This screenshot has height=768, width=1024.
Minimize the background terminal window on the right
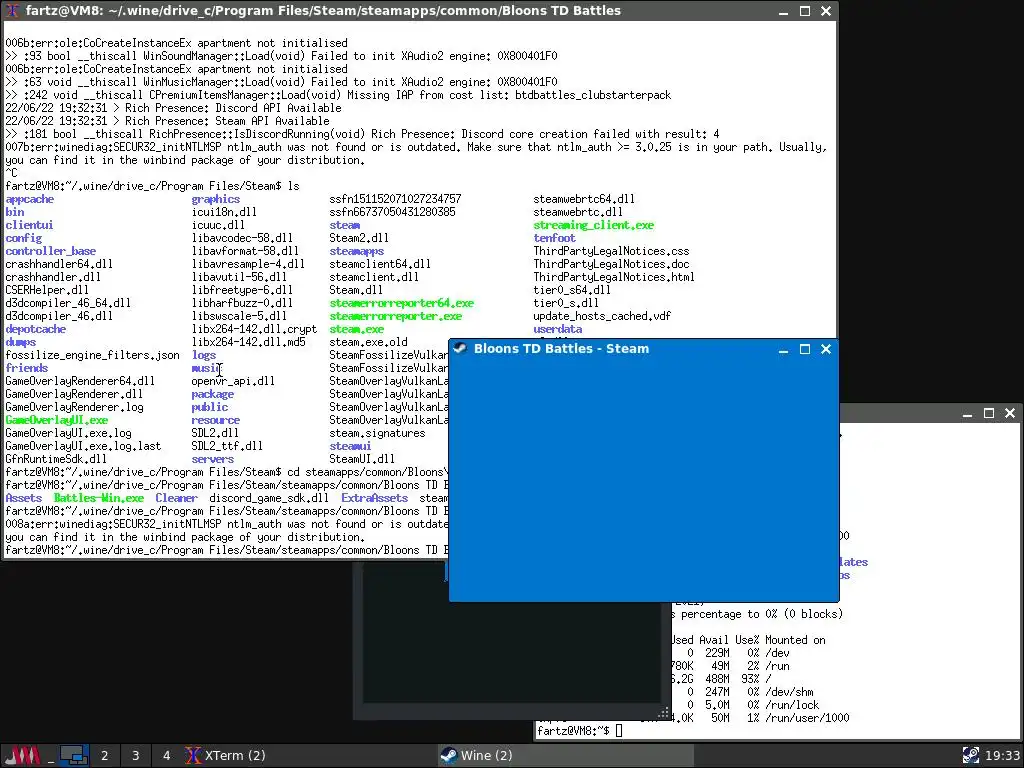(x=968, y=413)
